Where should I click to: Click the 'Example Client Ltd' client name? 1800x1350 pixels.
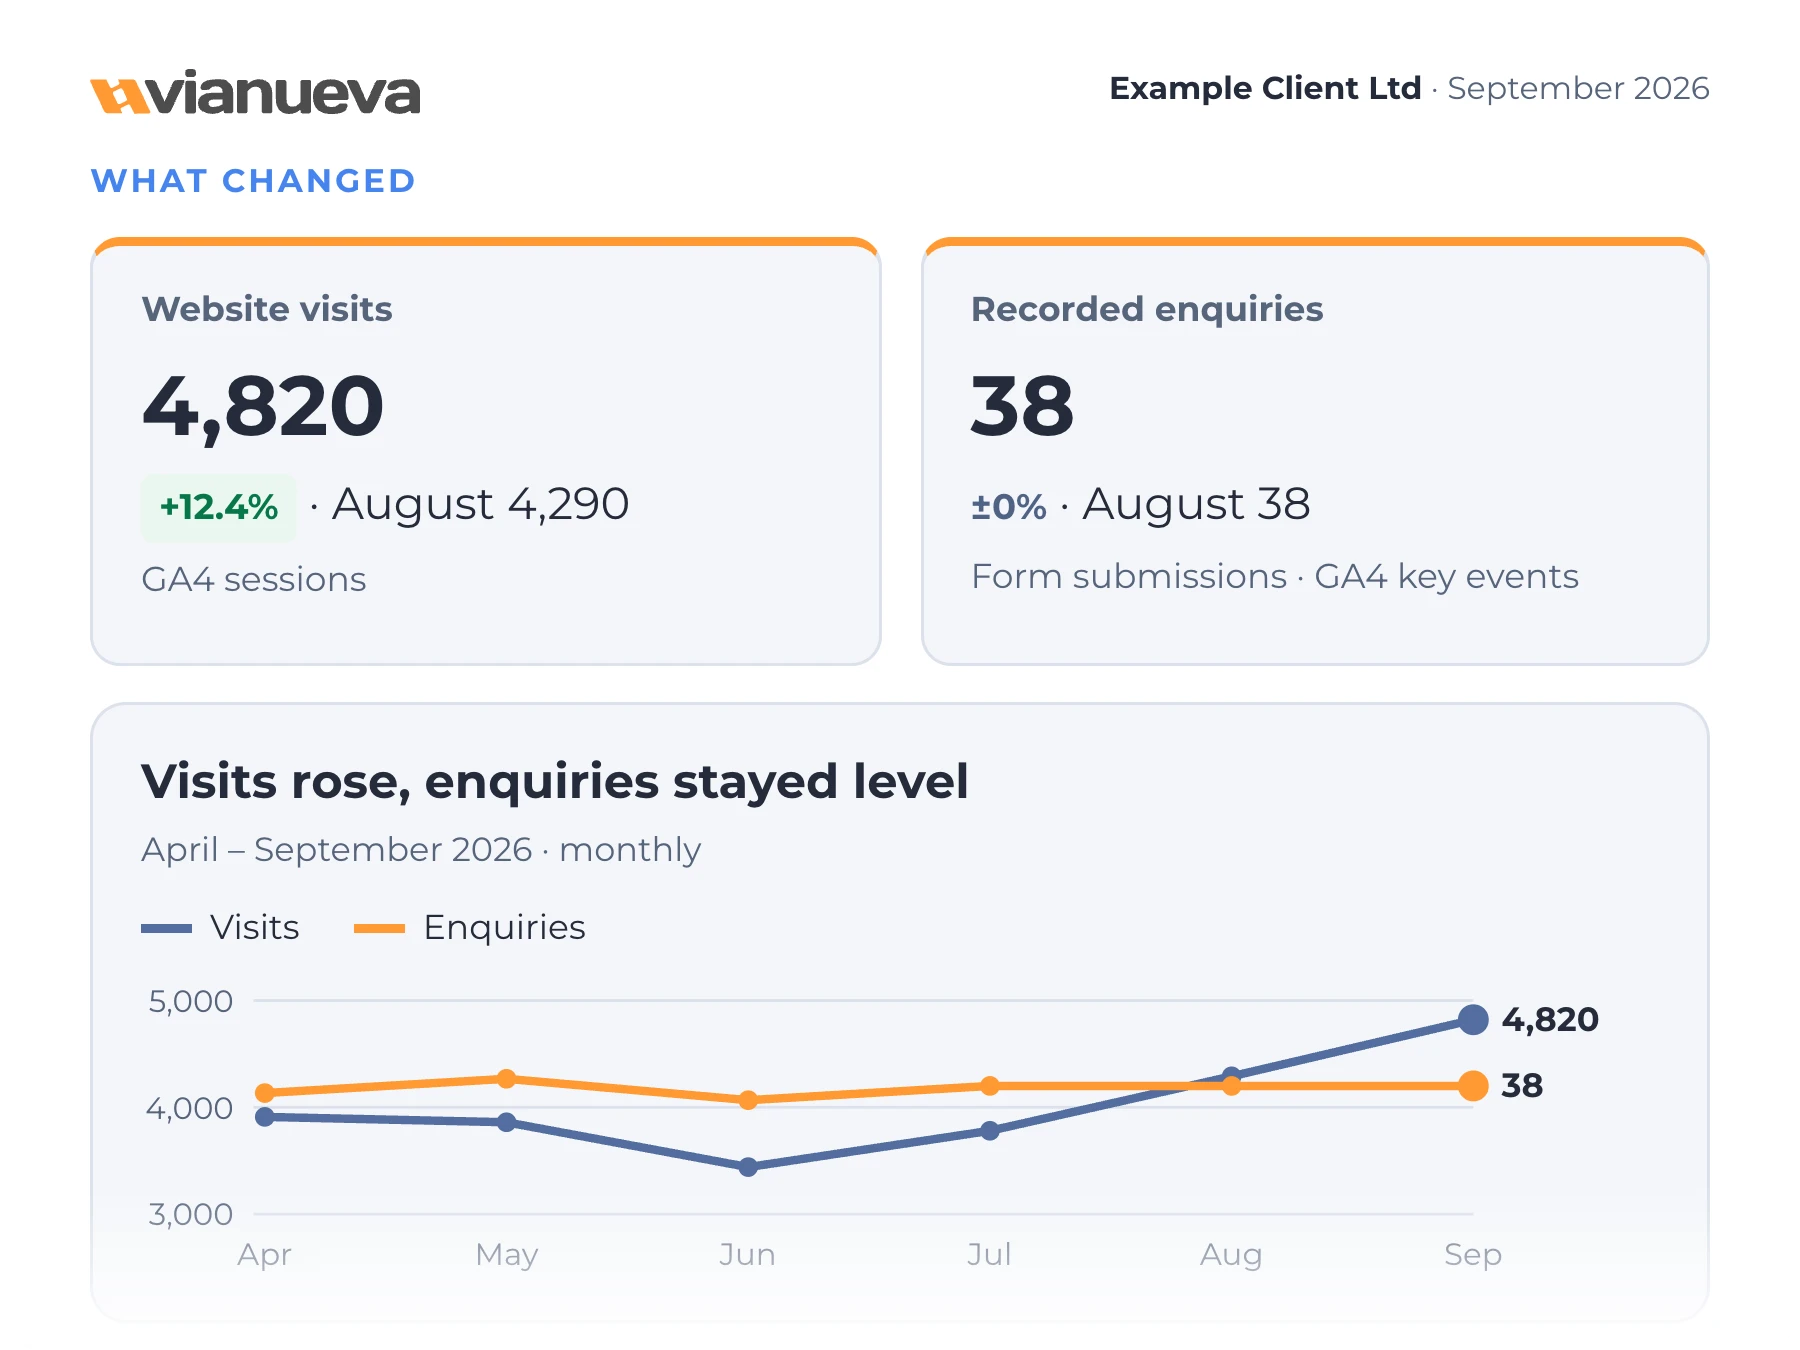click(1265, 88)
